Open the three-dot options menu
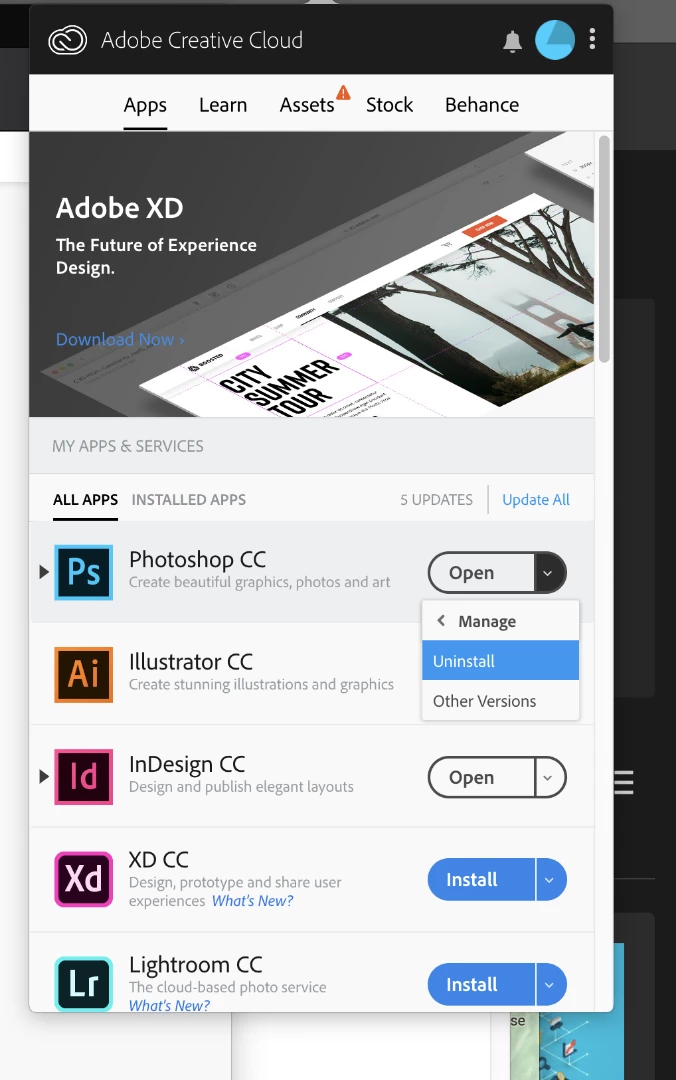 592,39
